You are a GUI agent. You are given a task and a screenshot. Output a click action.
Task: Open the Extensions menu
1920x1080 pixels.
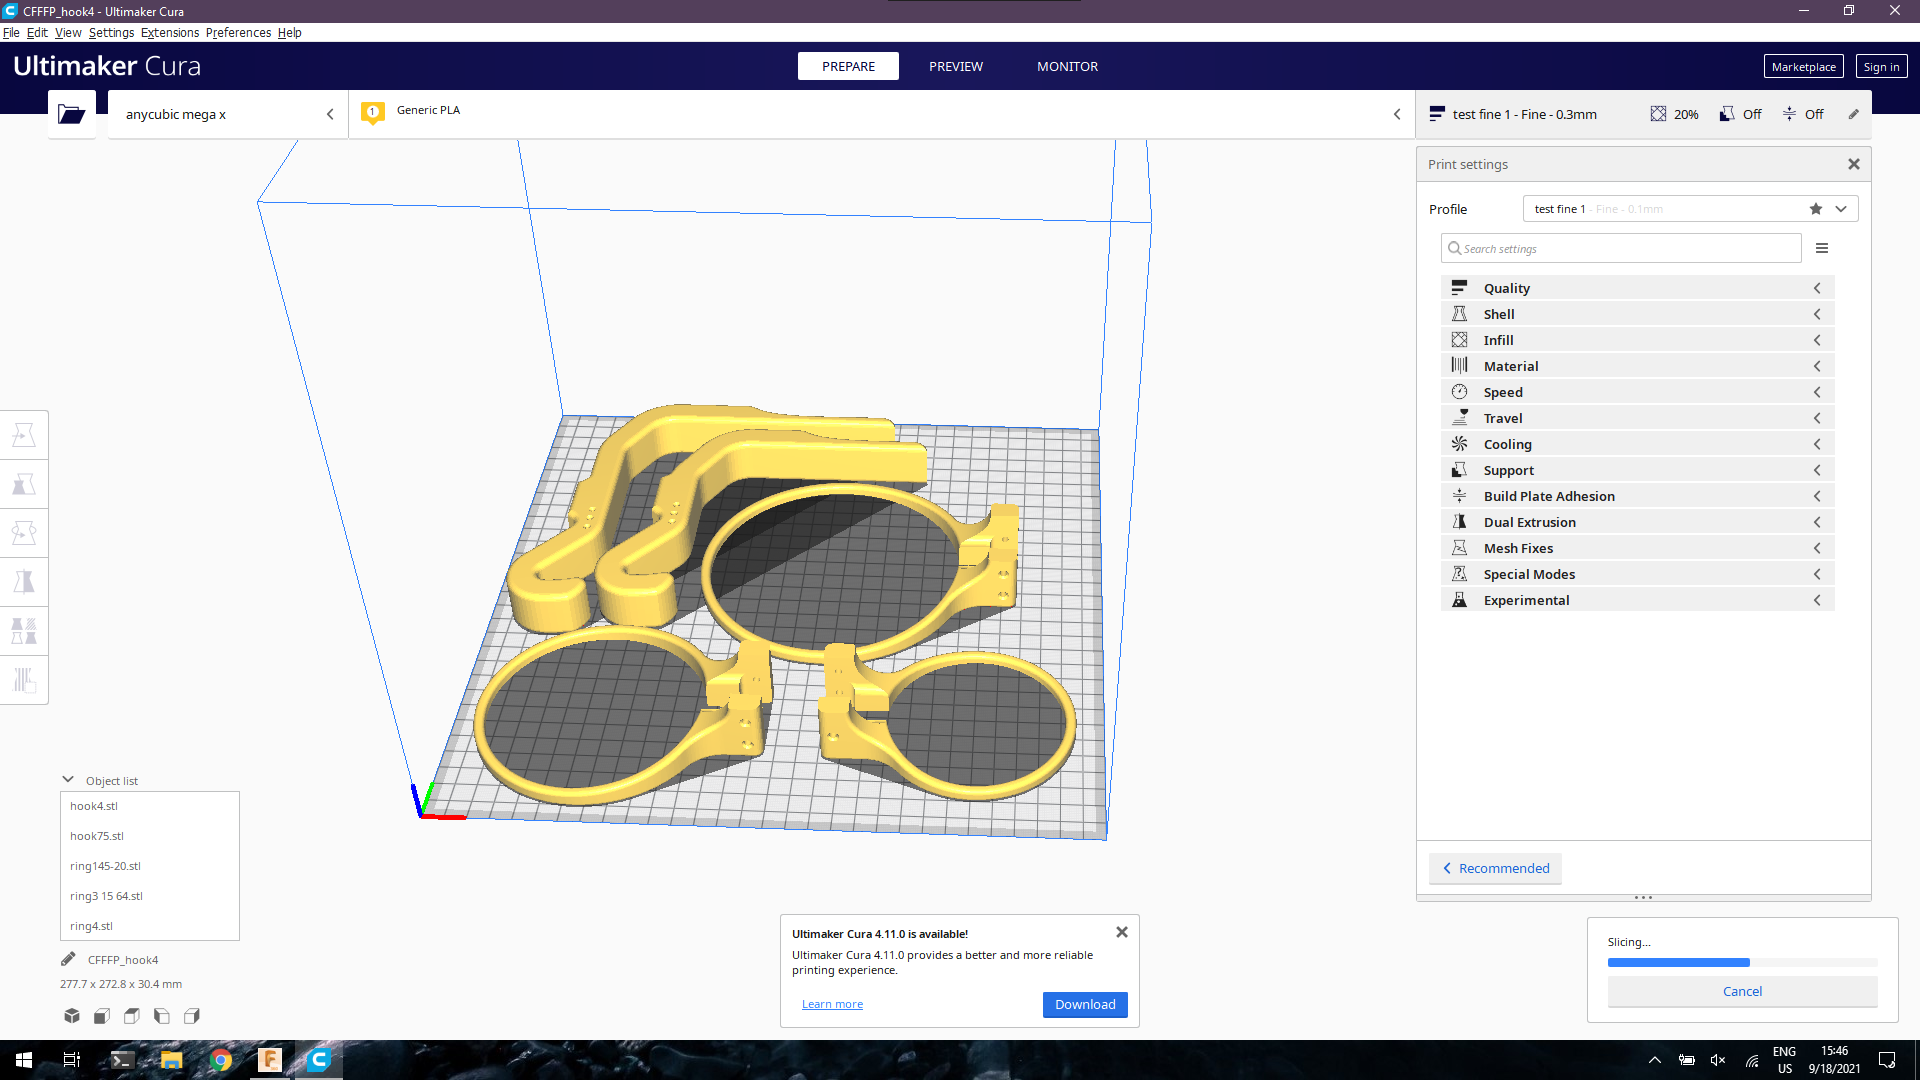(170, 32)
